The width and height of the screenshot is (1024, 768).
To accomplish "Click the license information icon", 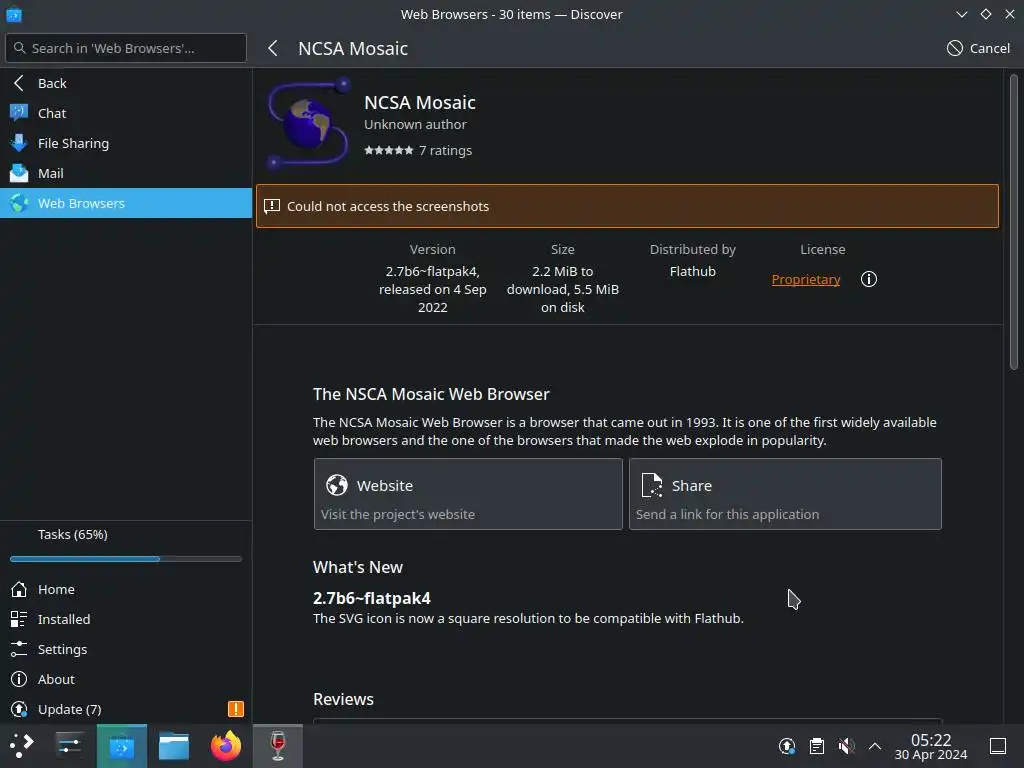I will tap(869, 280).
